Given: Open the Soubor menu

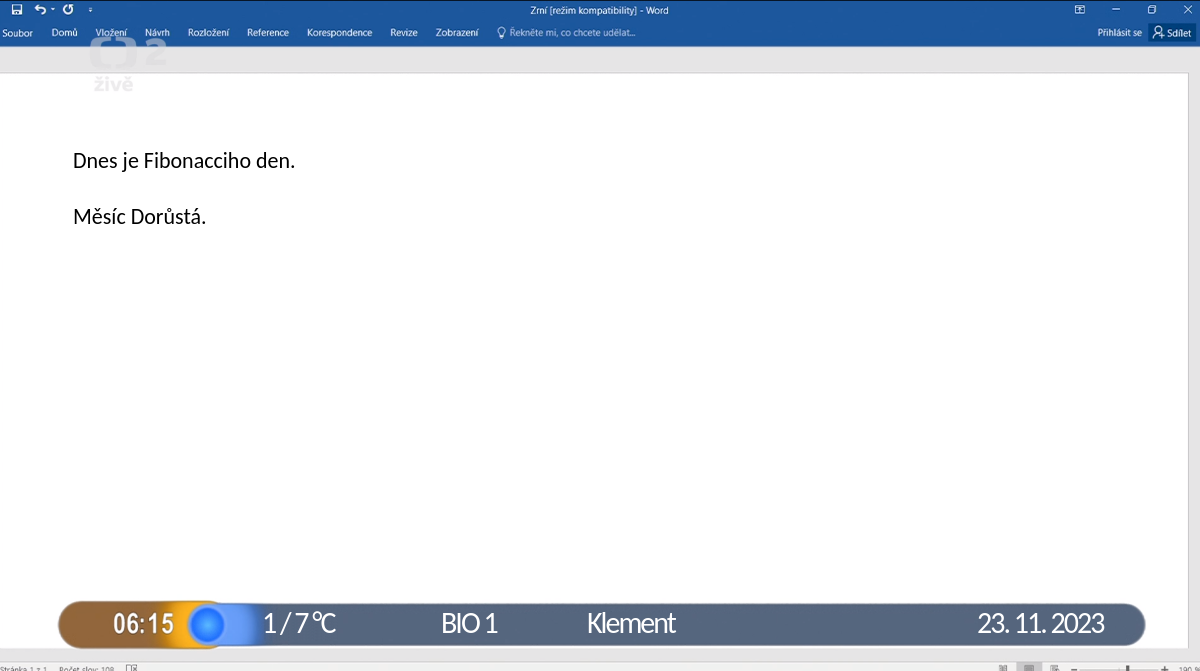Looking at the screenshot, I should pos(17,33).
